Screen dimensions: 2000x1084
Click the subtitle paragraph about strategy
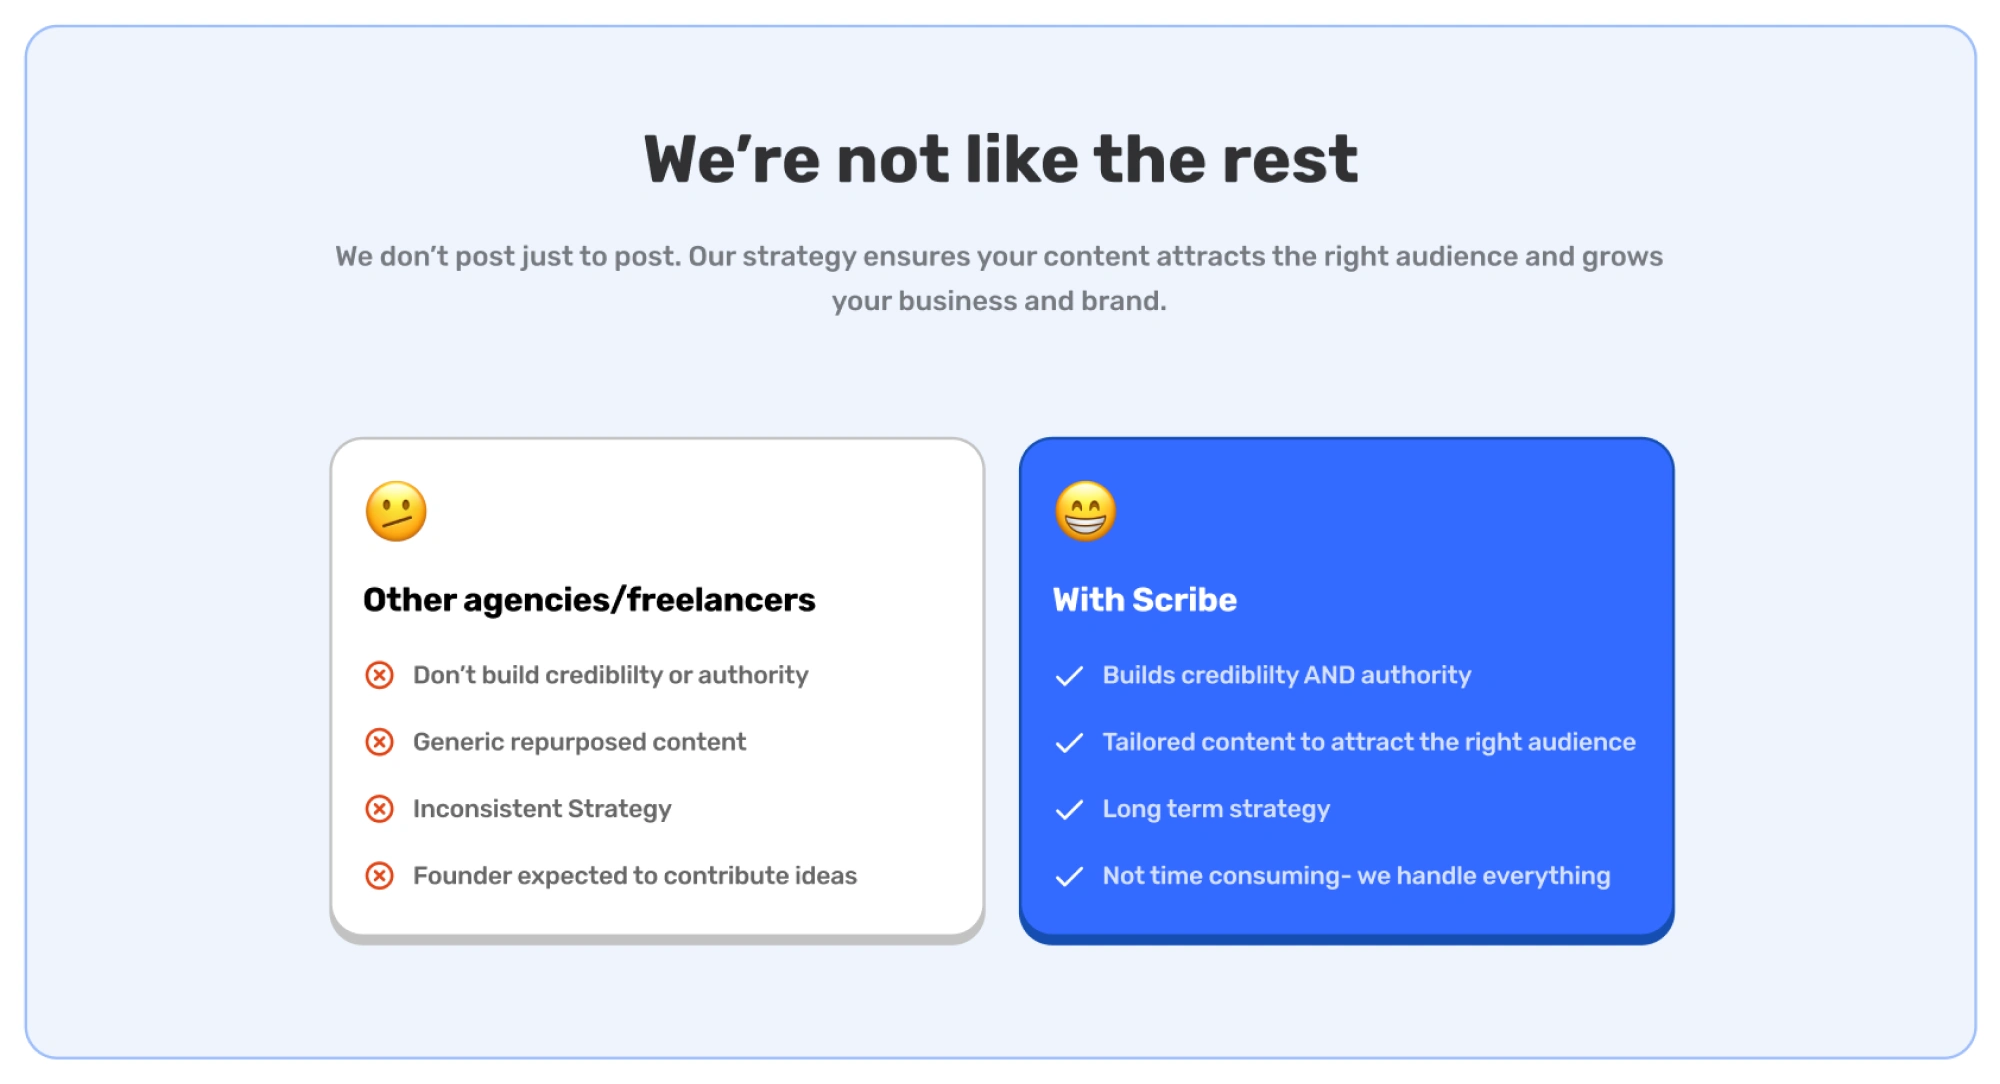tap(999, 278)
